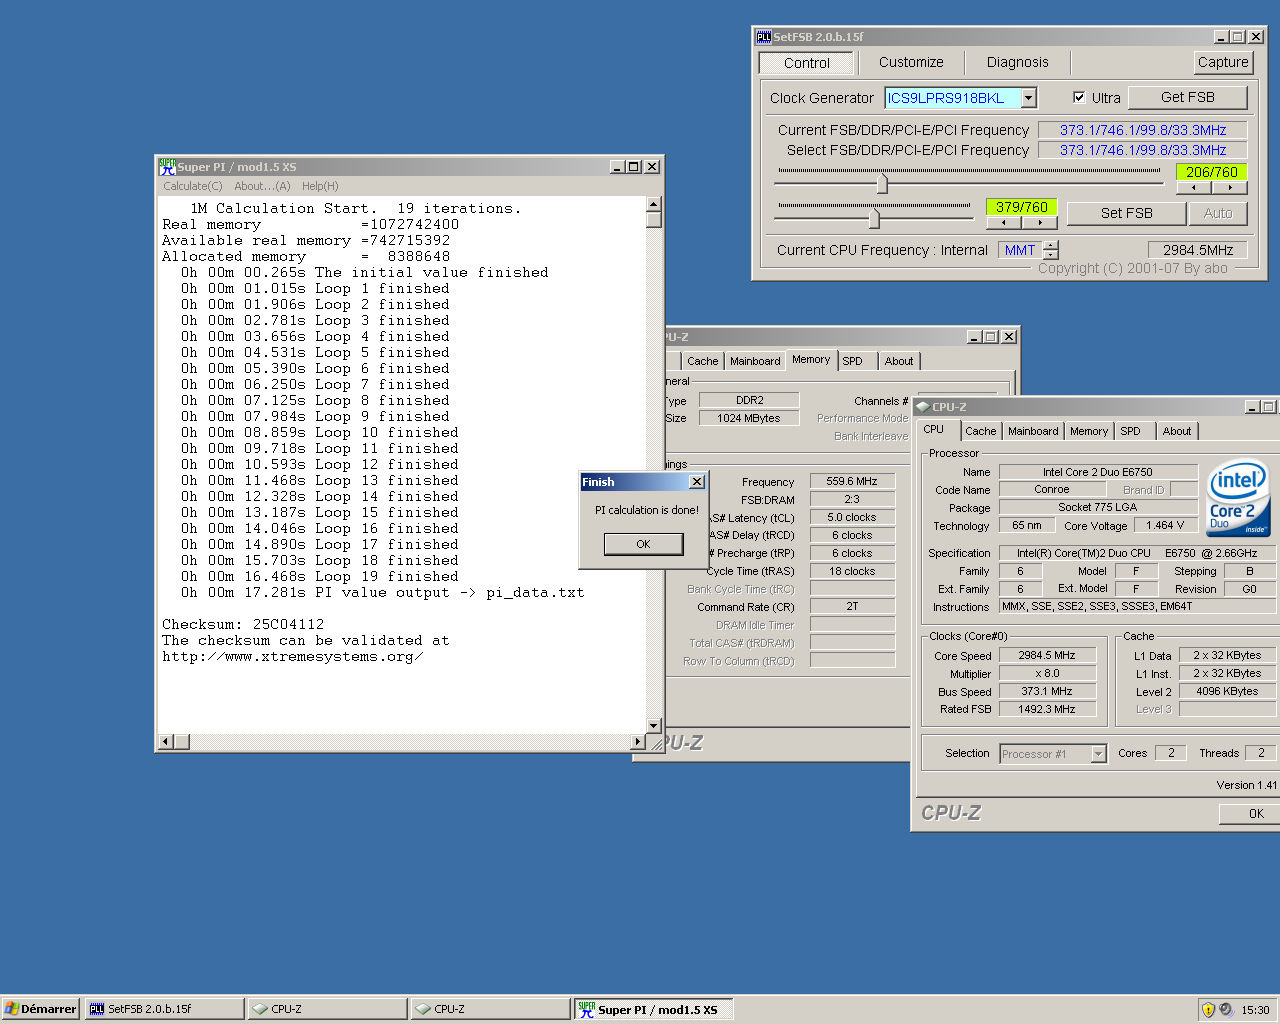Select Memory tab in the front CPU-Z window
Viewport: 1280px width, 1024px height.
(x=1089, y=431)
